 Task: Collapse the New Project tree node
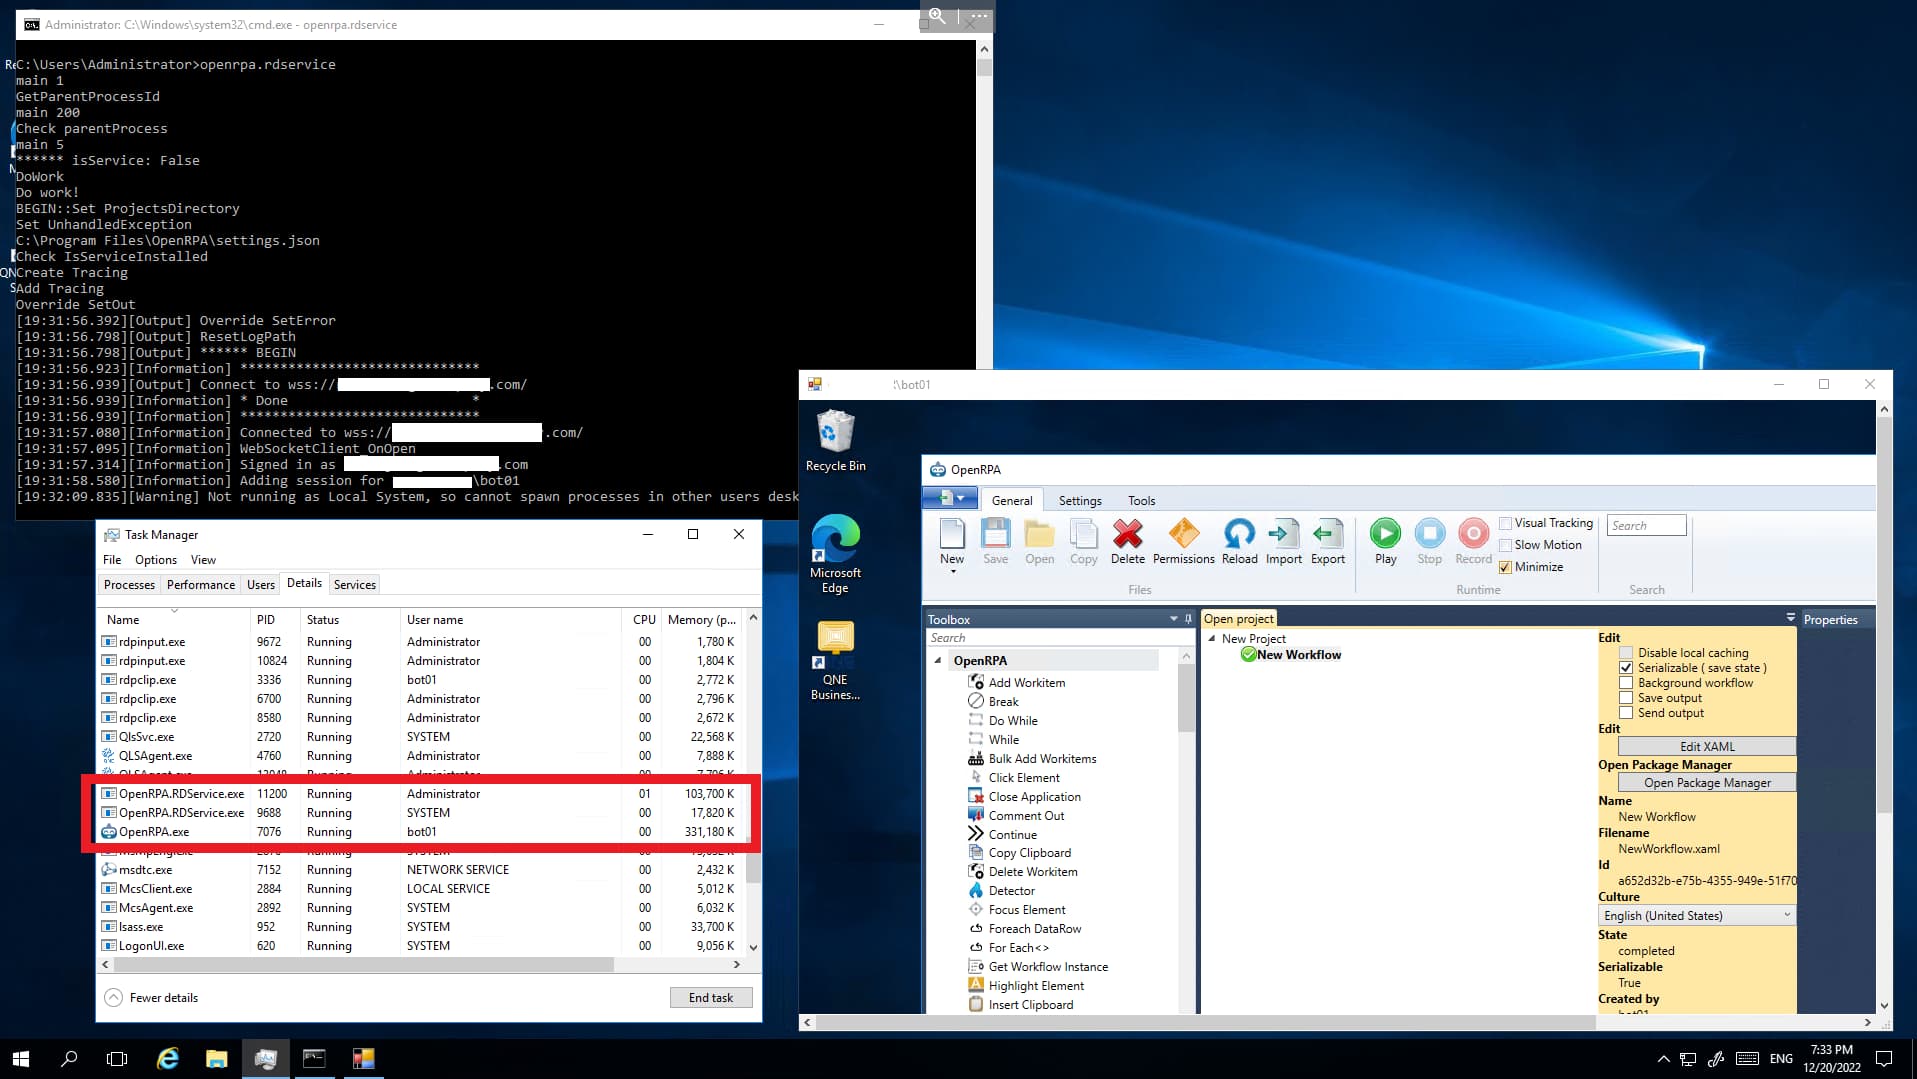click(x=1212, y=639)
